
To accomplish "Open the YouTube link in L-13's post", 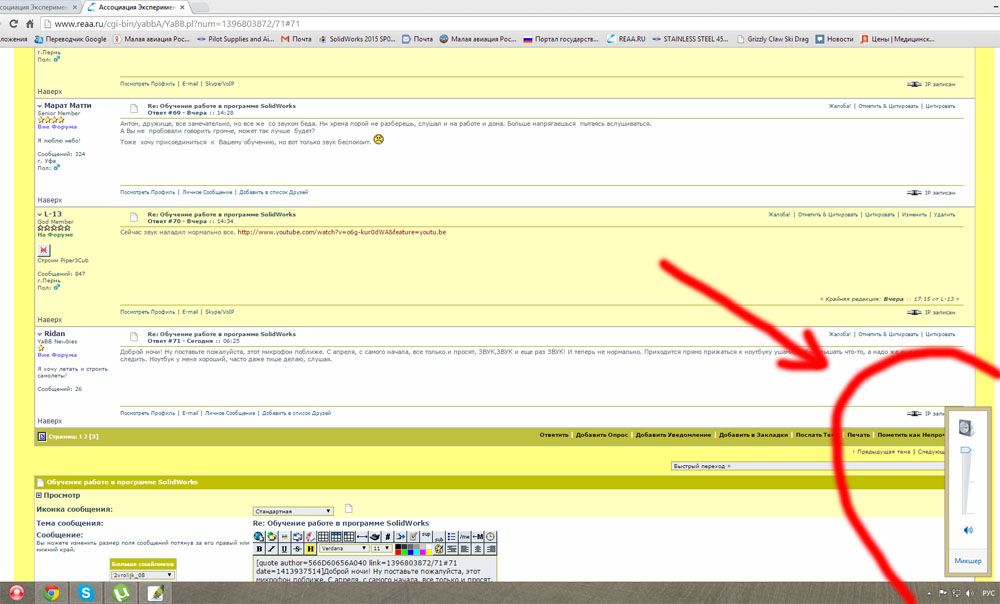I will pyautogui.click(x=342, y=232).
